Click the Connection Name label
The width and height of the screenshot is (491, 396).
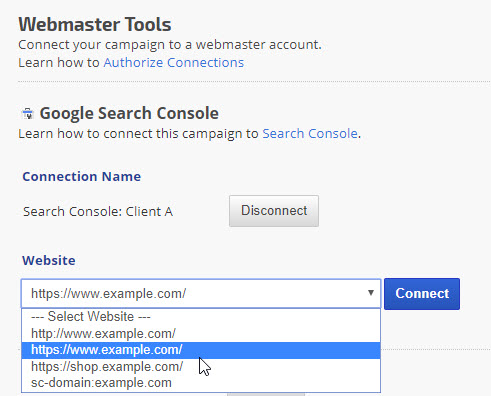pyautogui.click(x=82, y=176)
